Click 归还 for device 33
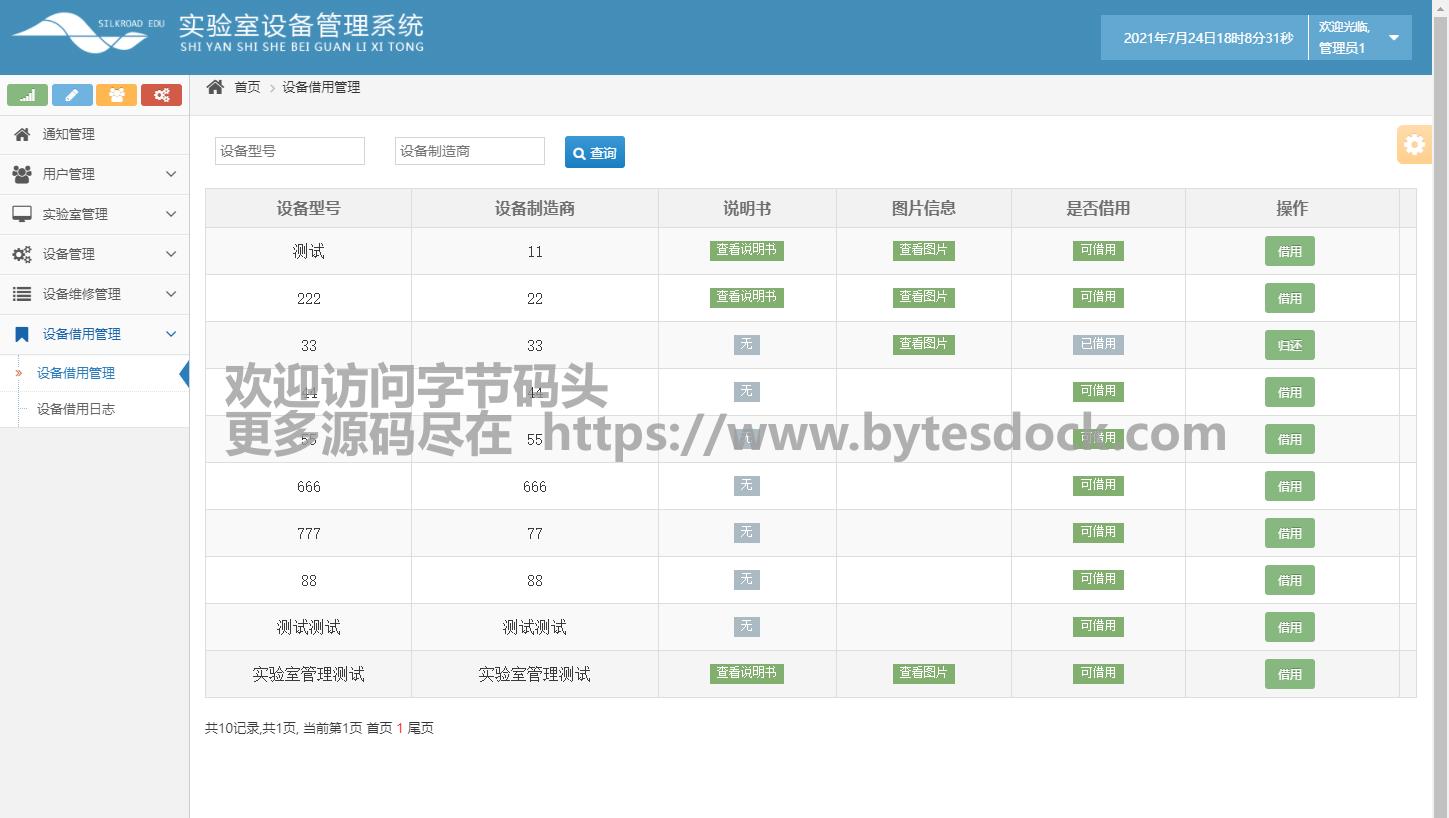Viewport: 1449px width, 818px height. (1289, 346)
